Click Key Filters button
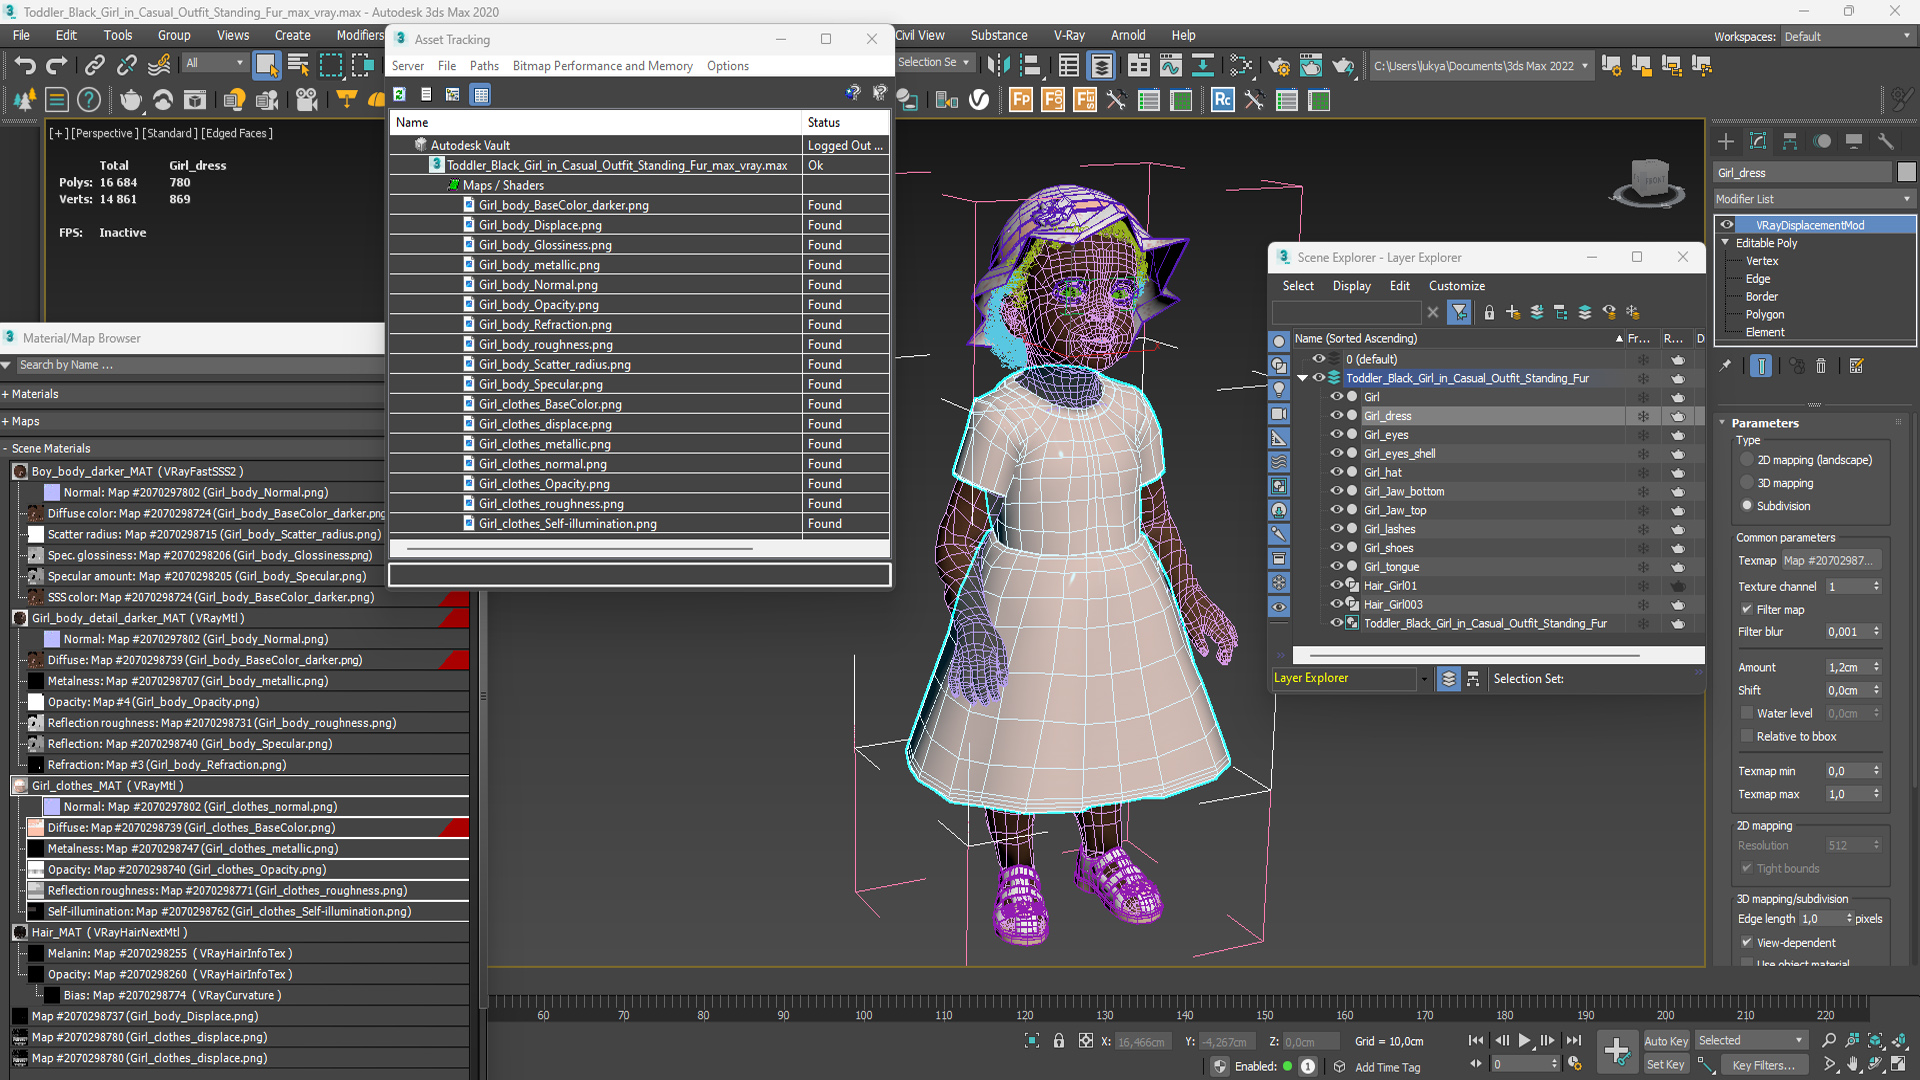 click(1763, 1065)
